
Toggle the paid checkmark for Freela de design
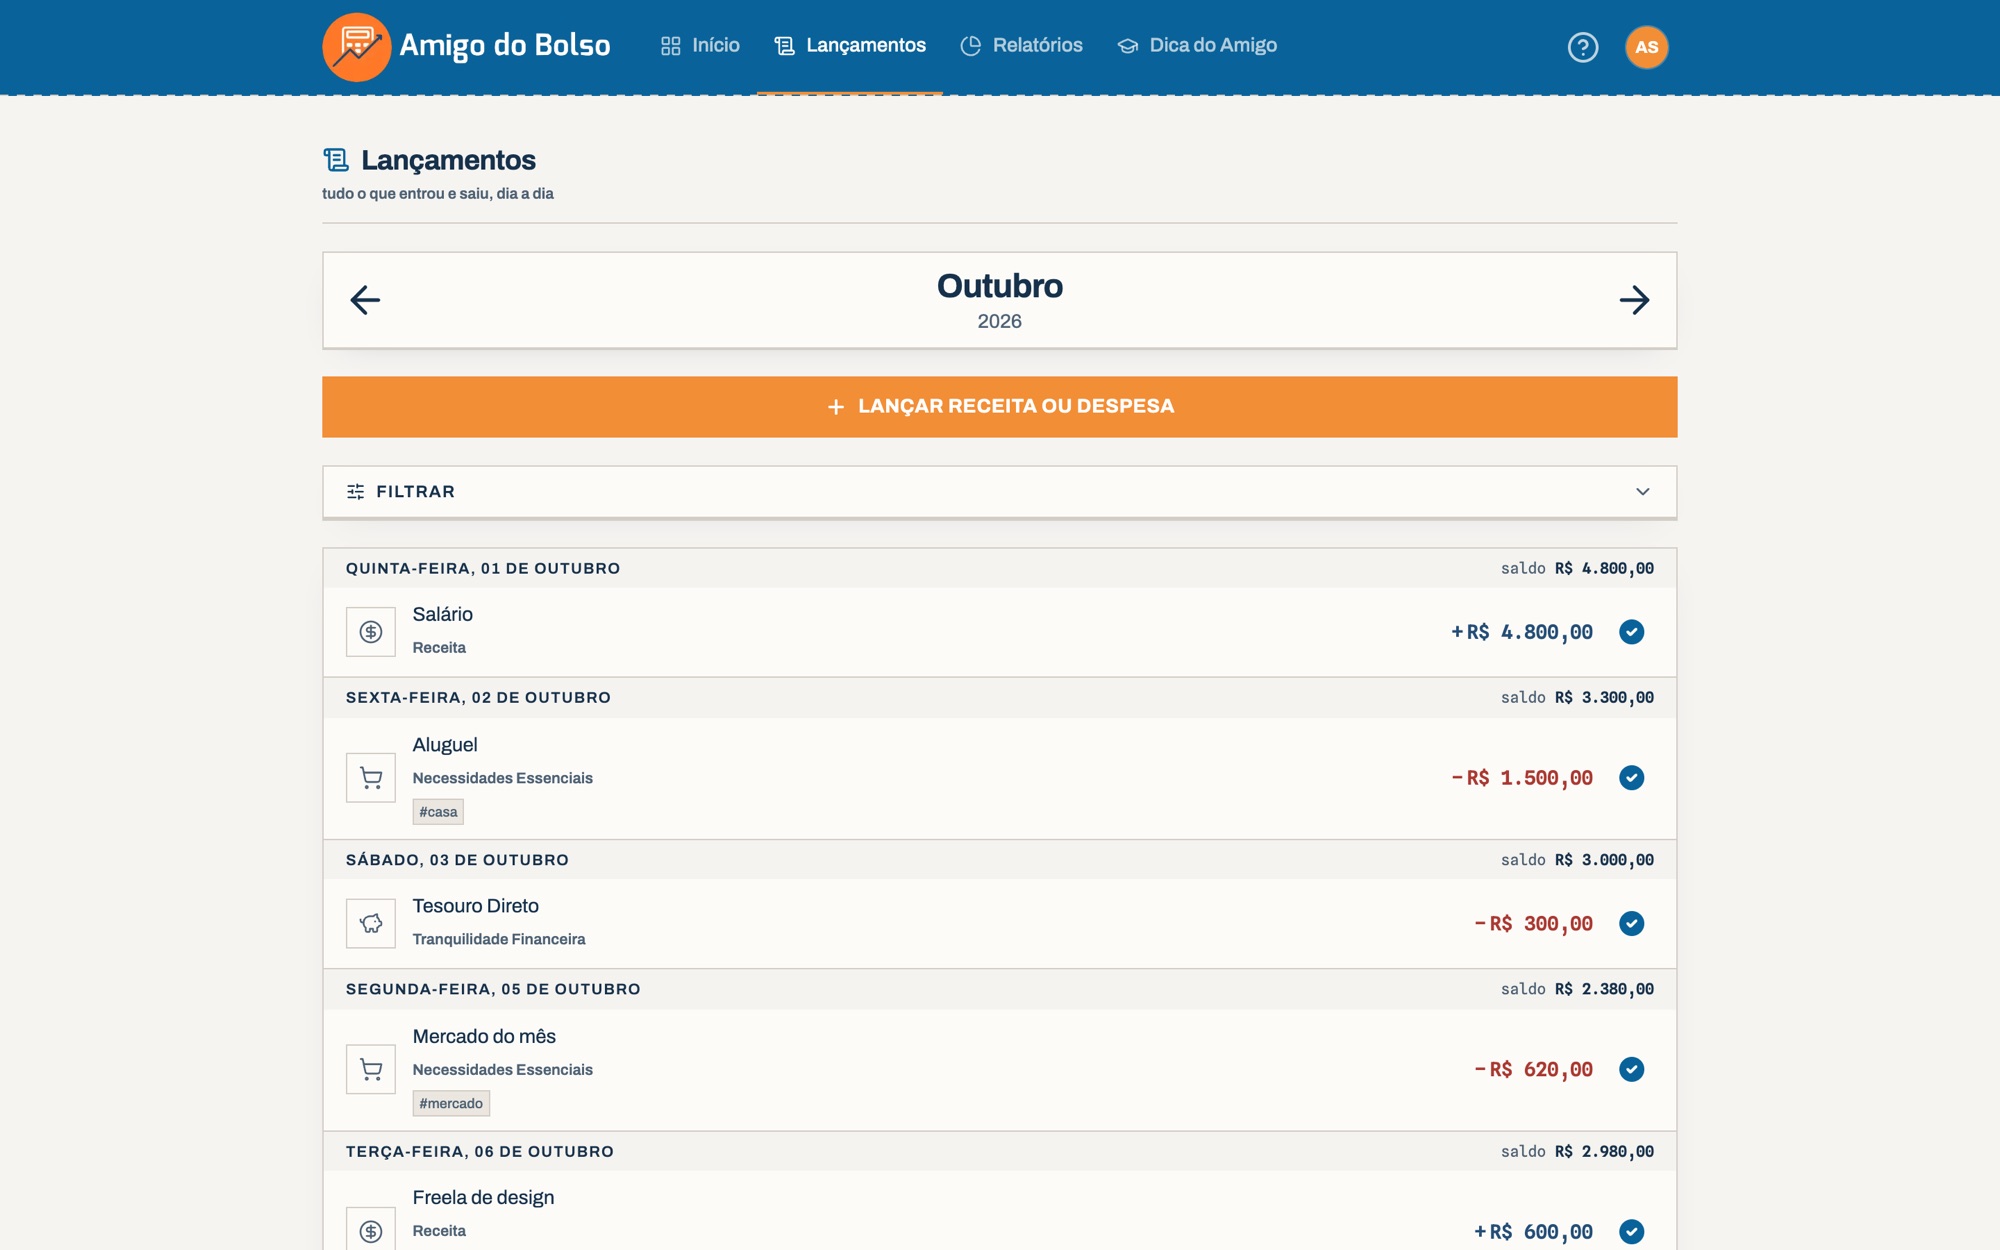click(1631, 1231)
